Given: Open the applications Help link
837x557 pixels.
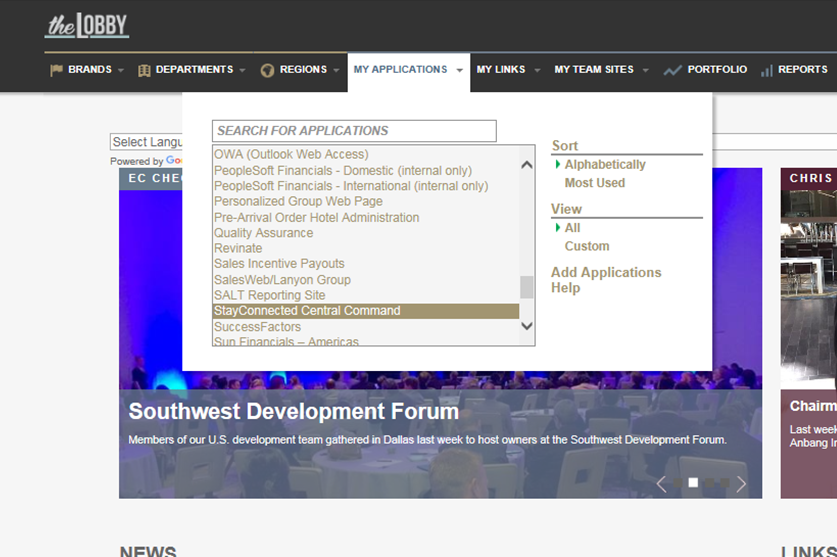Looking at the screenshot, I should 565,288.
